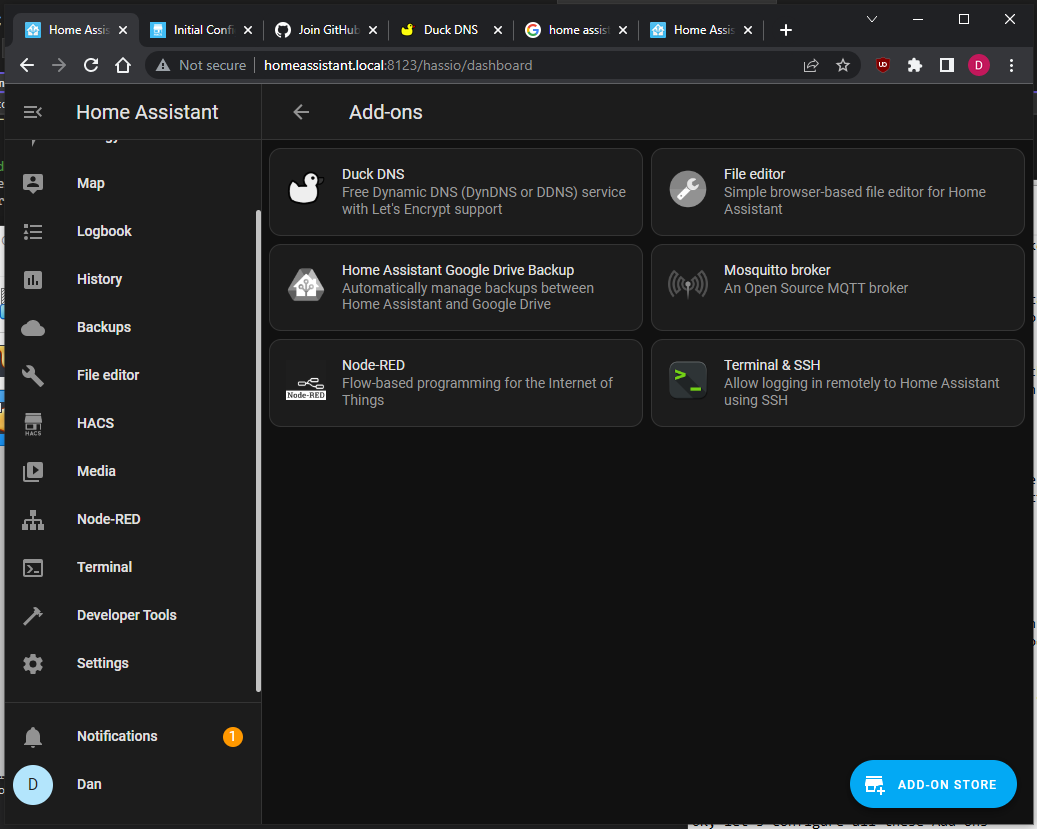The height and width of the screenshot is (829, 1037).
Task: Switch to the Initial Config tab
Action: 201,30
